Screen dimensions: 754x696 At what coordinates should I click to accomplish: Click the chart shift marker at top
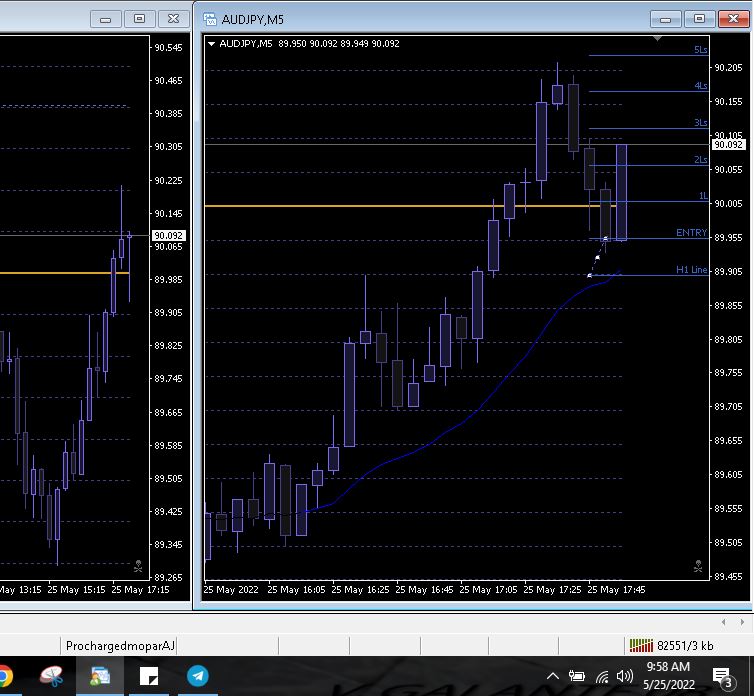point(657,38)
